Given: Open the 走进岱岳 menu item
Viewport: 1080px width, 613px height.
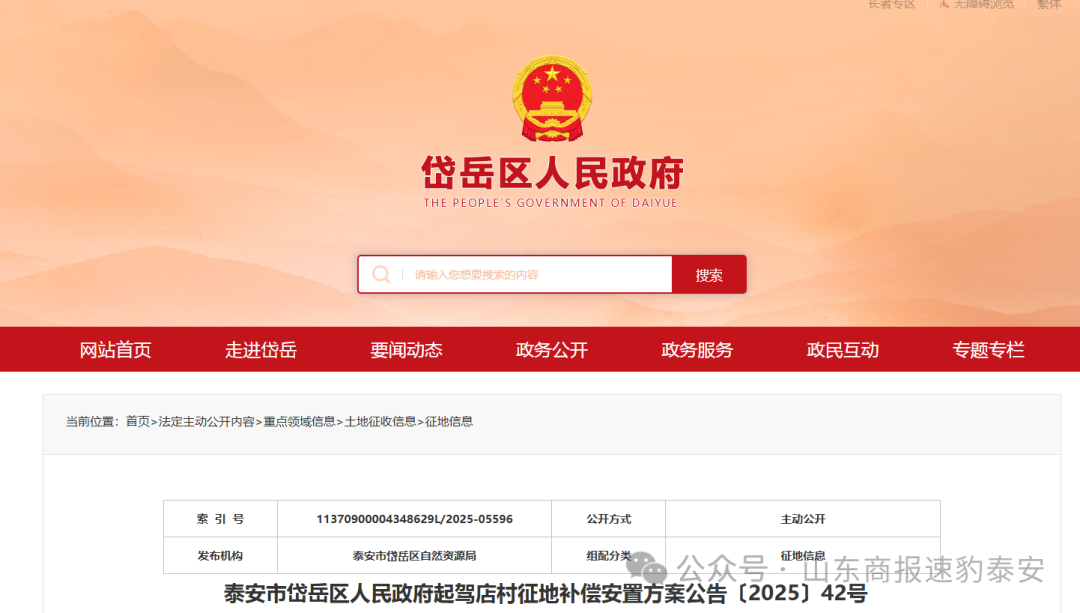Looking at the screenshot, I should click(x=261, y=350).
